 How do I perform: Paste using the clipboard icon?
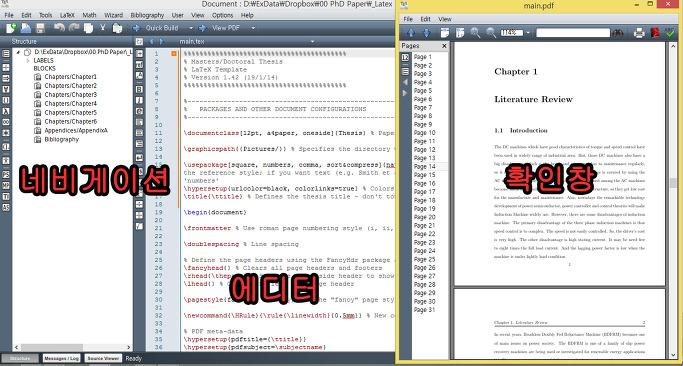click(117, 28)
